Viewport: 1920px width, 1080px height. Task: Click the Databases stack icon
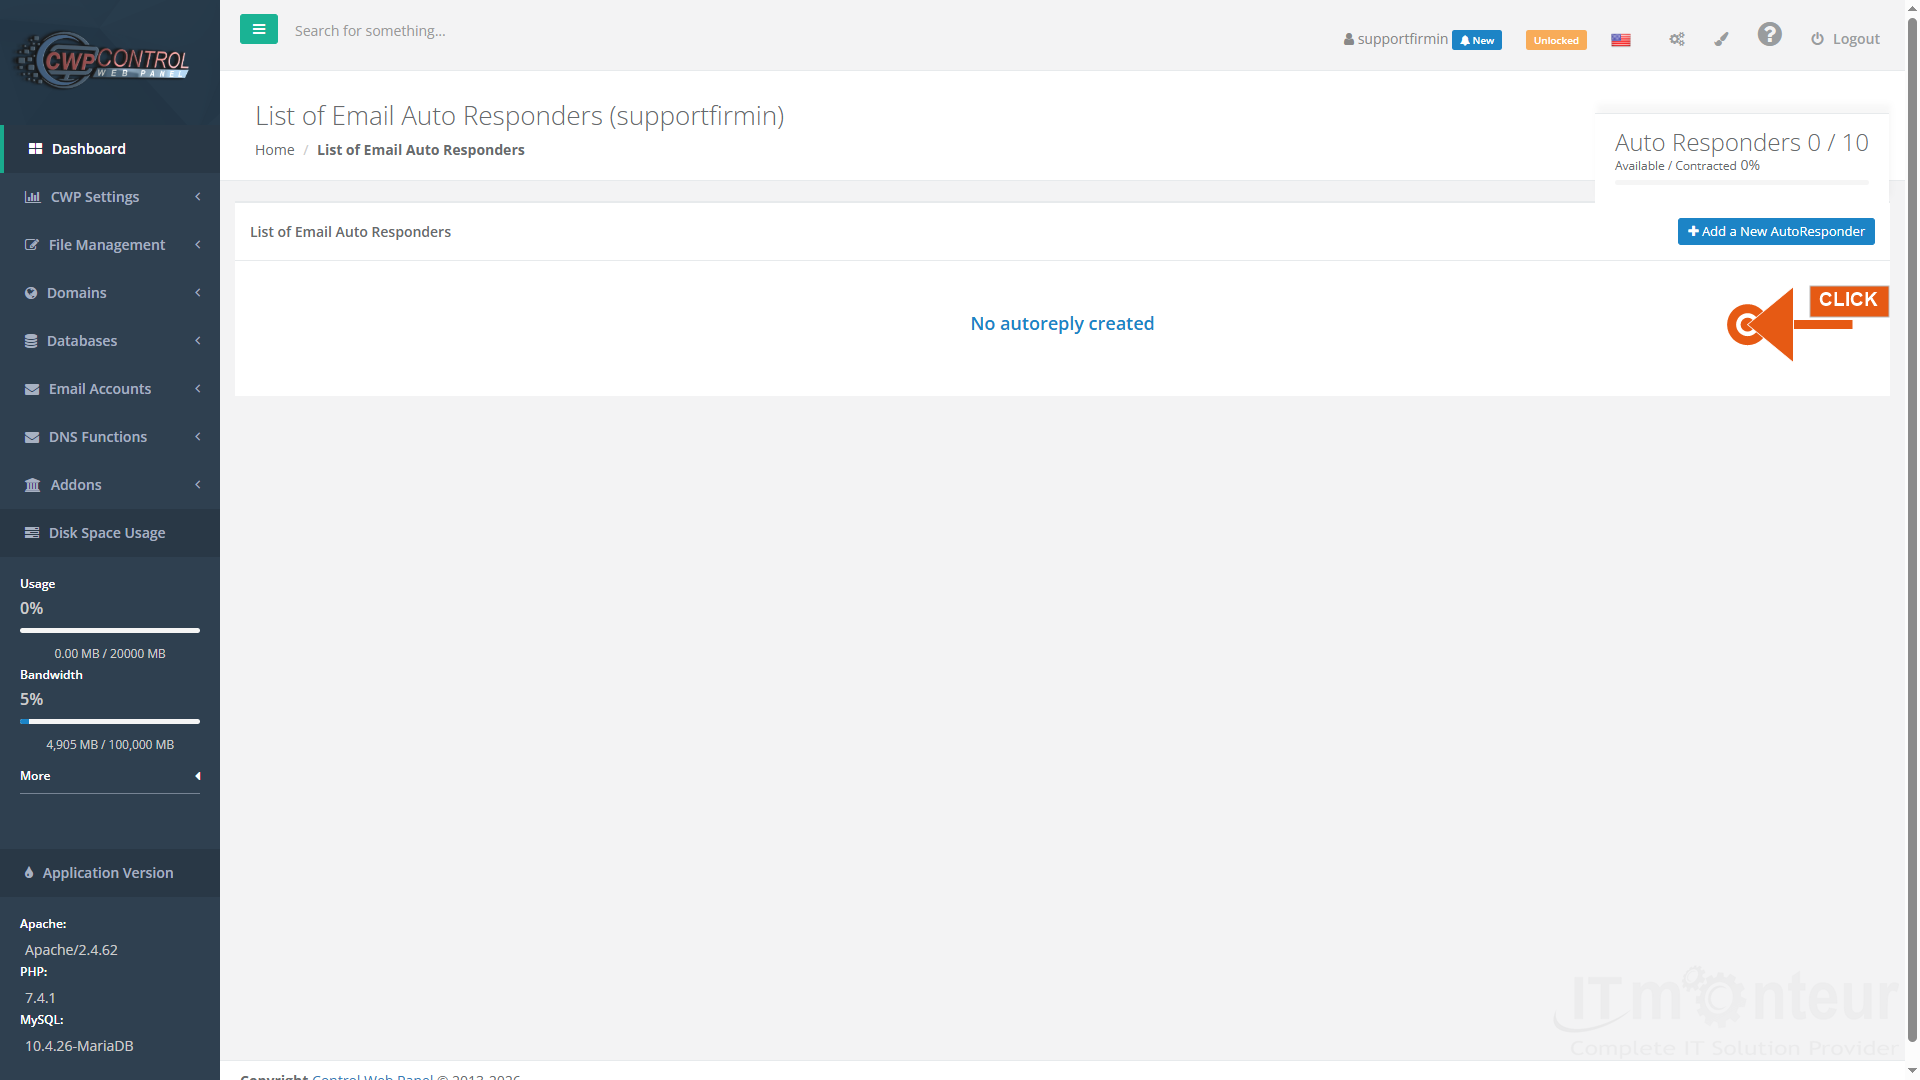pos(31,341)
